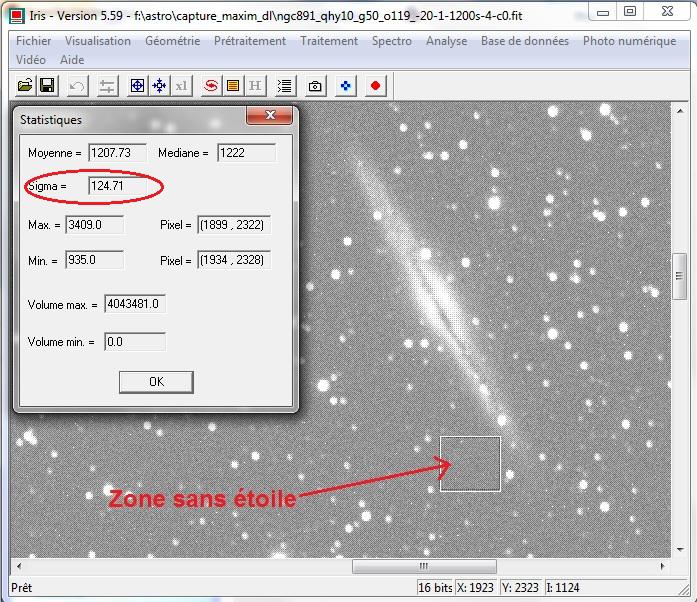This screenshot has height=602, width=697.
Task: Click the 'Prêt' status text
Action: 21,588
